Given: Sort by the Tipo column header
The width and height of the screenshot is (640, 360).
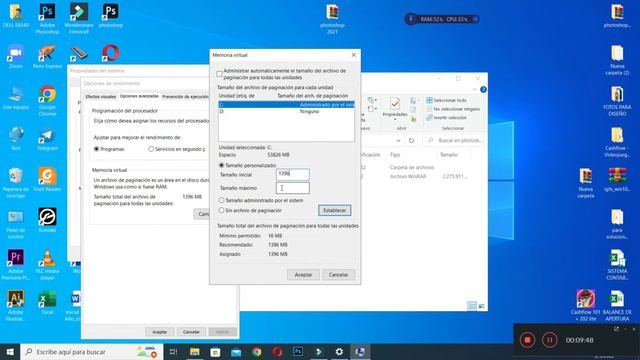Looking at the screenshot, I should pos(395,155).
